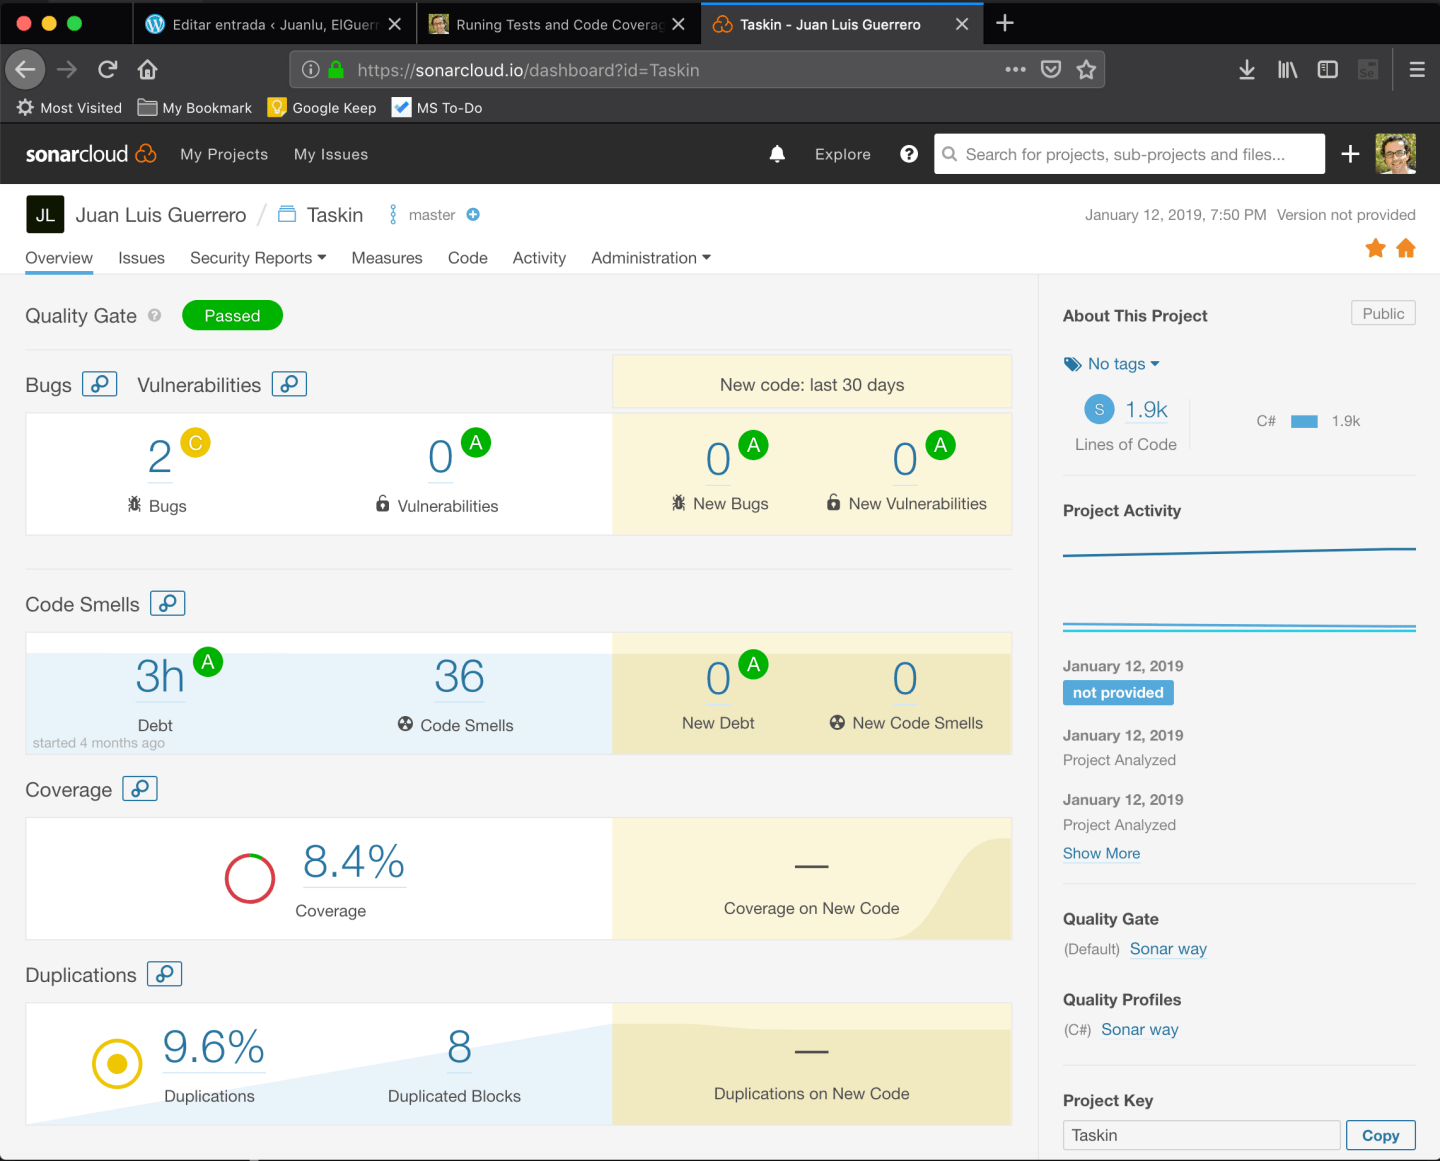This screenshot has width=1440, height=1161.
Task: Click the 36 code smells count
Action: pos(460,677)
